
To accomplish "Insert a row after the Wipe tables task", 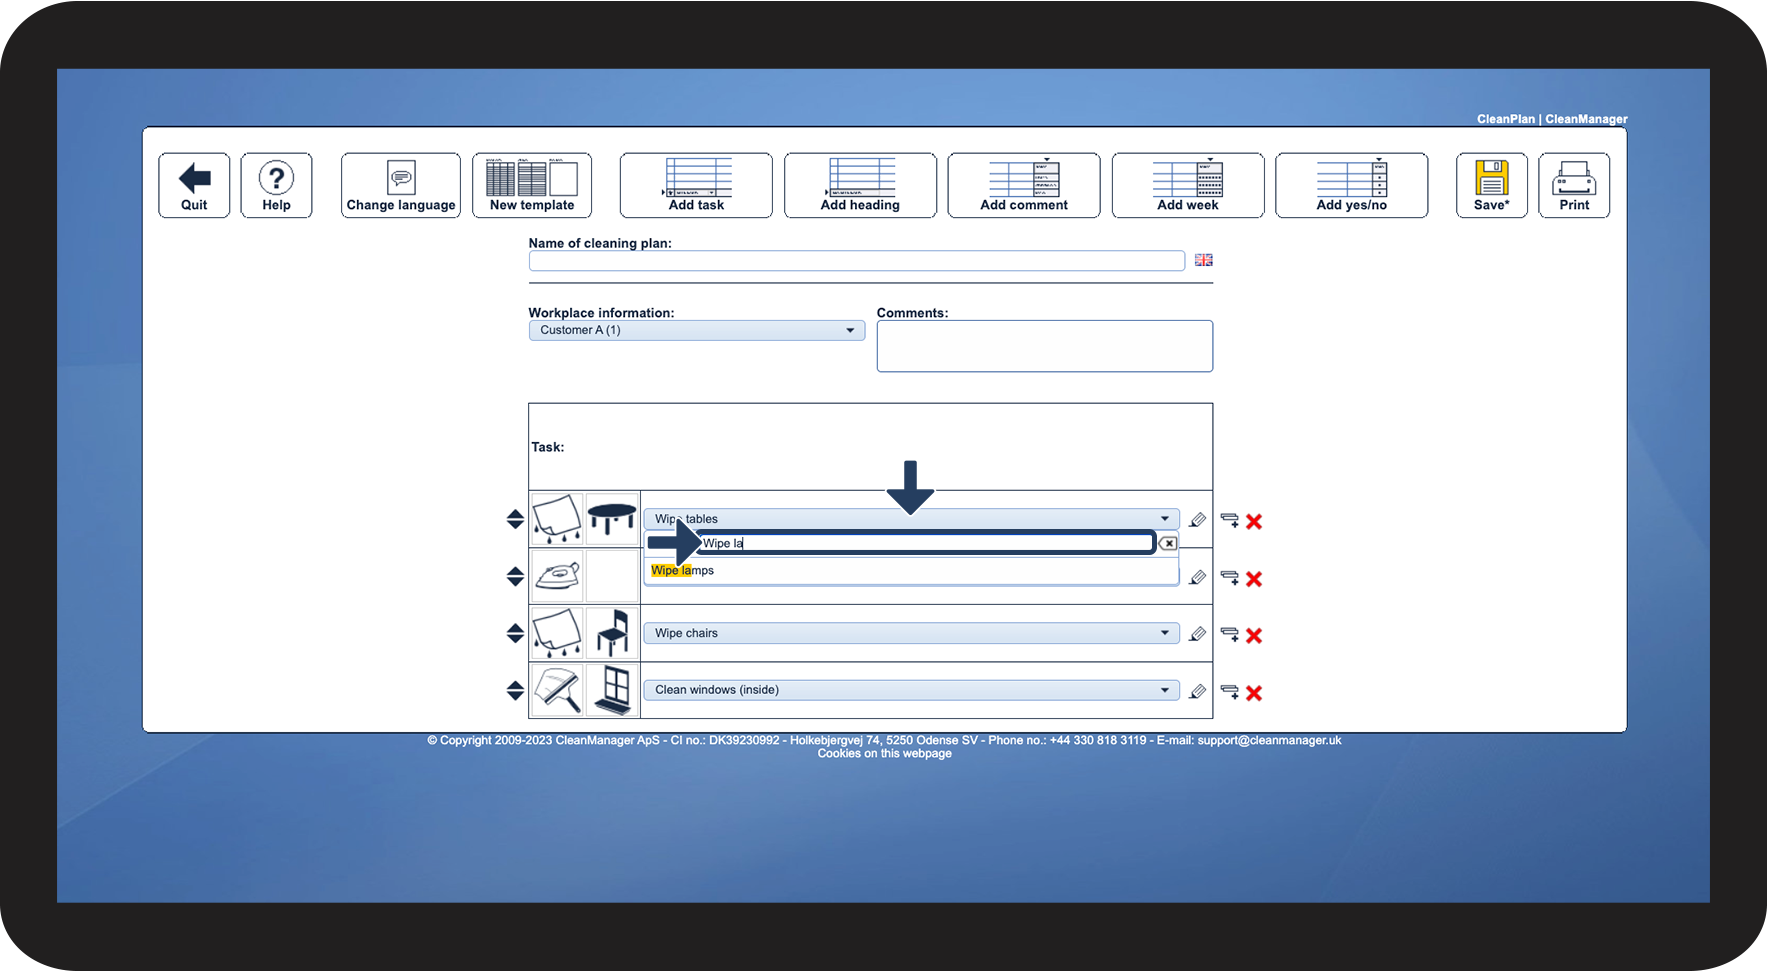I will [1230, 520].
